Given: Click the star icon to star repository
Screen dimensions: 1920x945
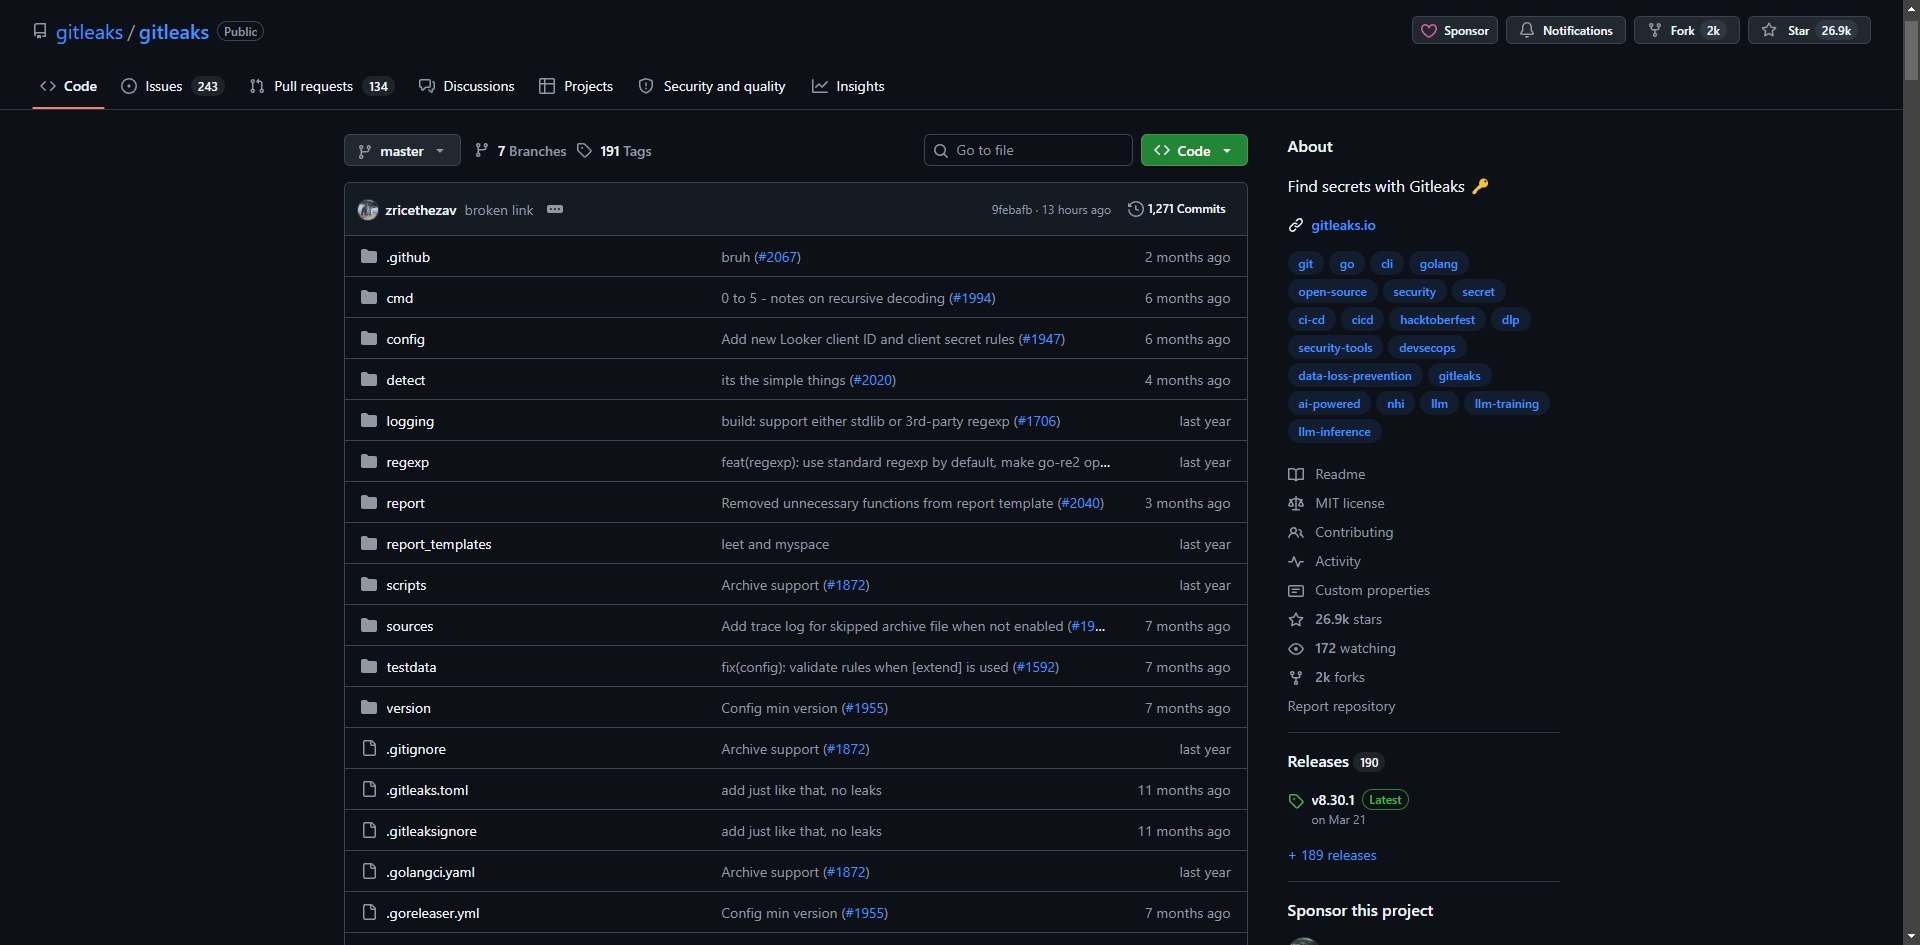Looking at the screenshot, I should click(1769, 31).
